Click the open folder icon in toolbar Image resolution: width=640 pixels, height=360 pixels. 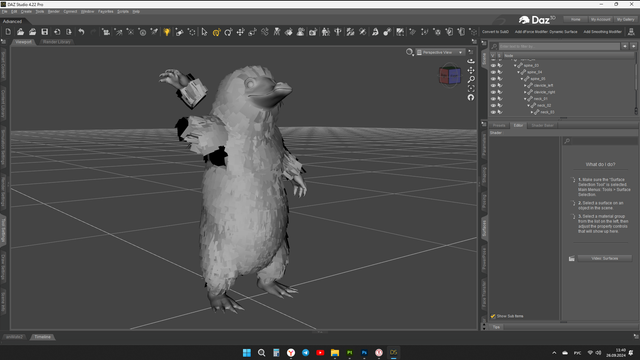click(20, 32)
